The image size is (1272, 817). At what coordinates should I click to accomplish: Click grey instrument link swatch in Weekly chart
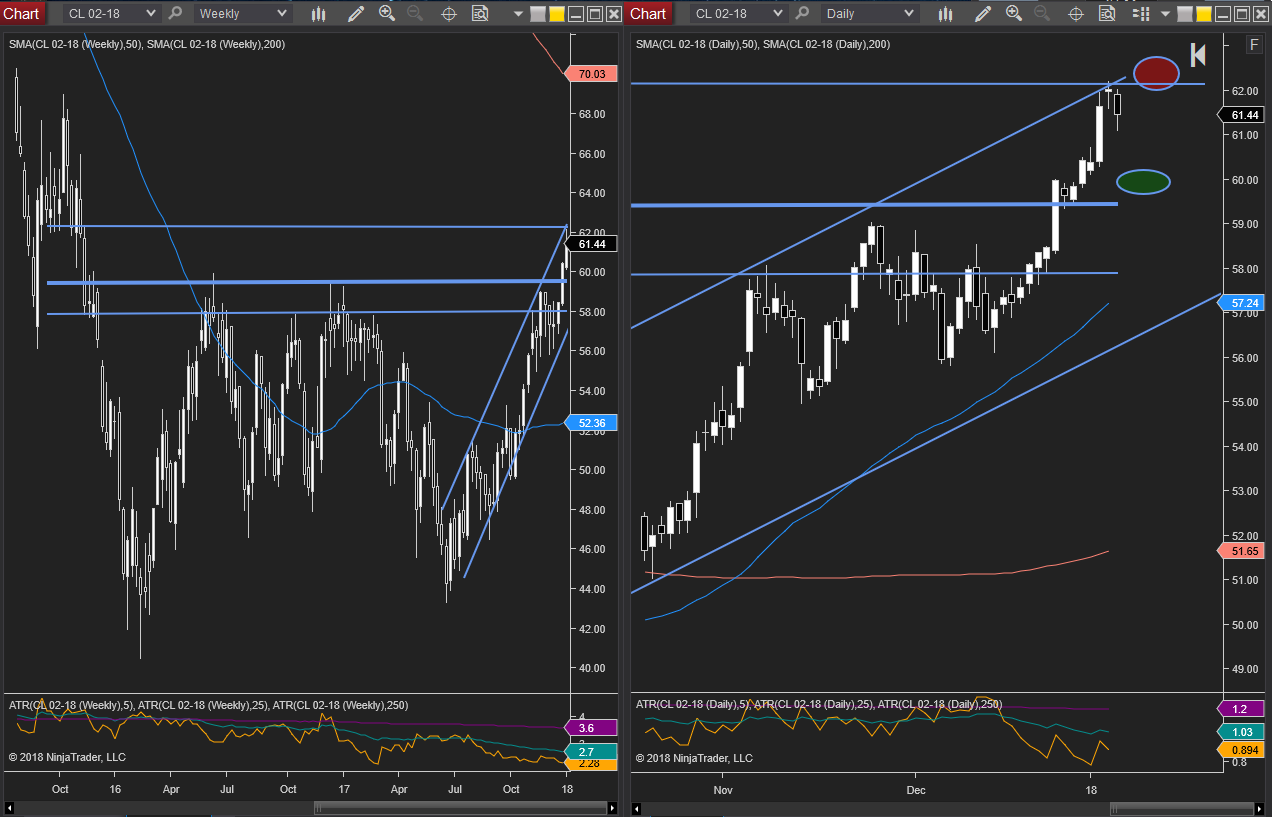click(x=538, y=14)
